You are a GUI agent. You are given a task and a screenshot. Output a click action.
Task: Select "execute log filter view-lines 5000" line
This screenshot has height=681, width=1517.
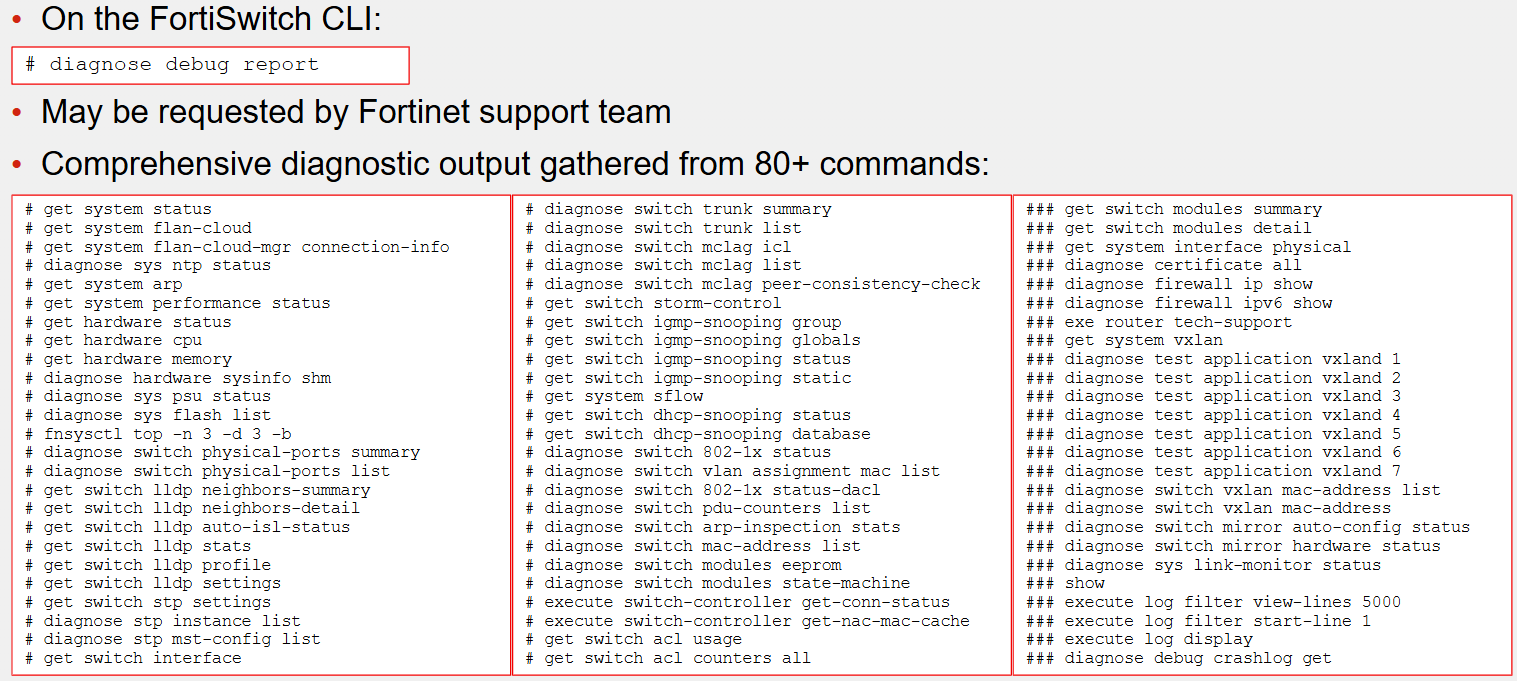pyautogui.click(x=1213, y=602)
